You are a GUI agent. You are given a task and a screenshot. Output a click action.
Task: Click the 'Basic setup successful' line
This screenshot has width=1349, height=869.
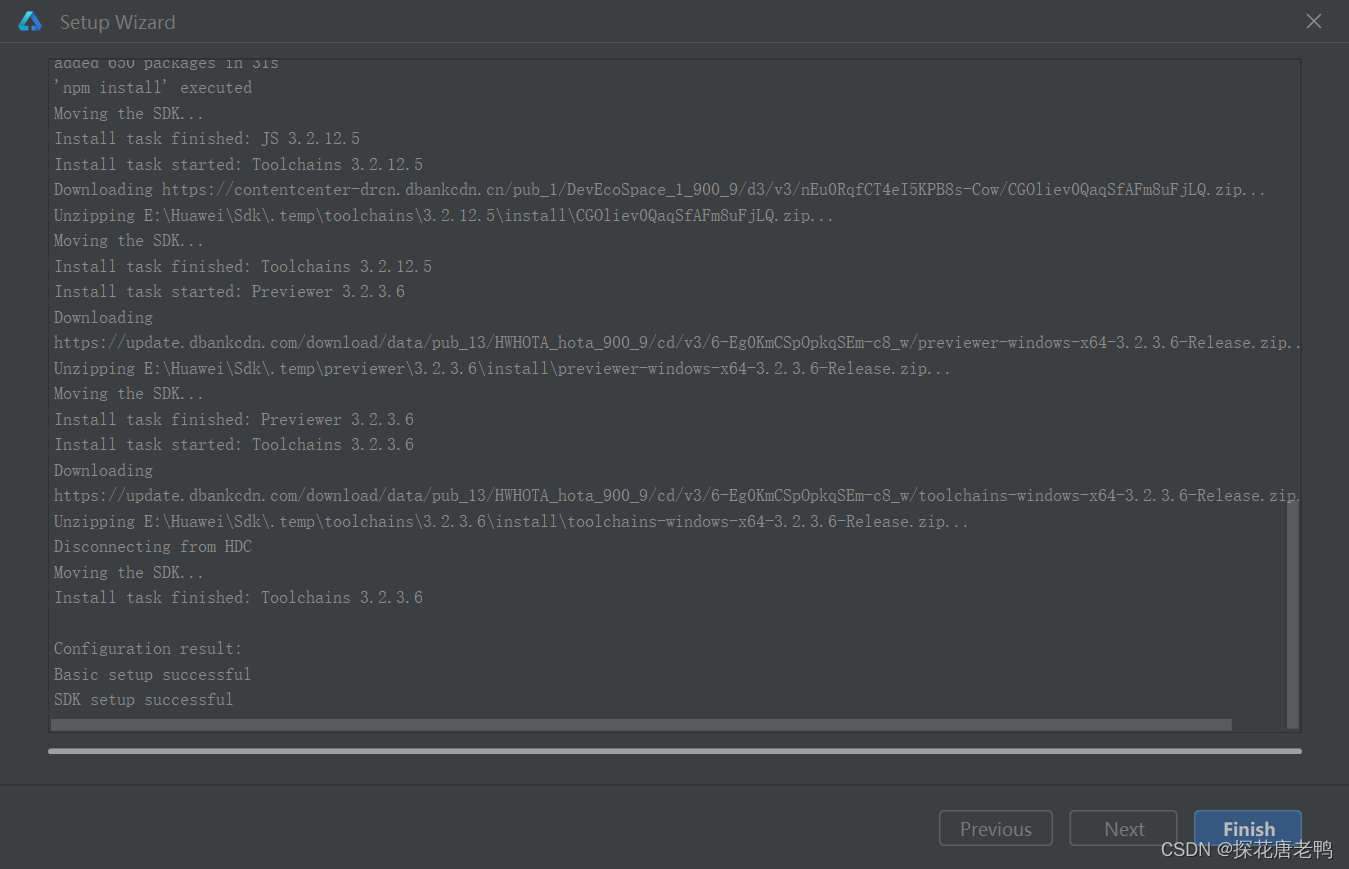pos(152,674)
